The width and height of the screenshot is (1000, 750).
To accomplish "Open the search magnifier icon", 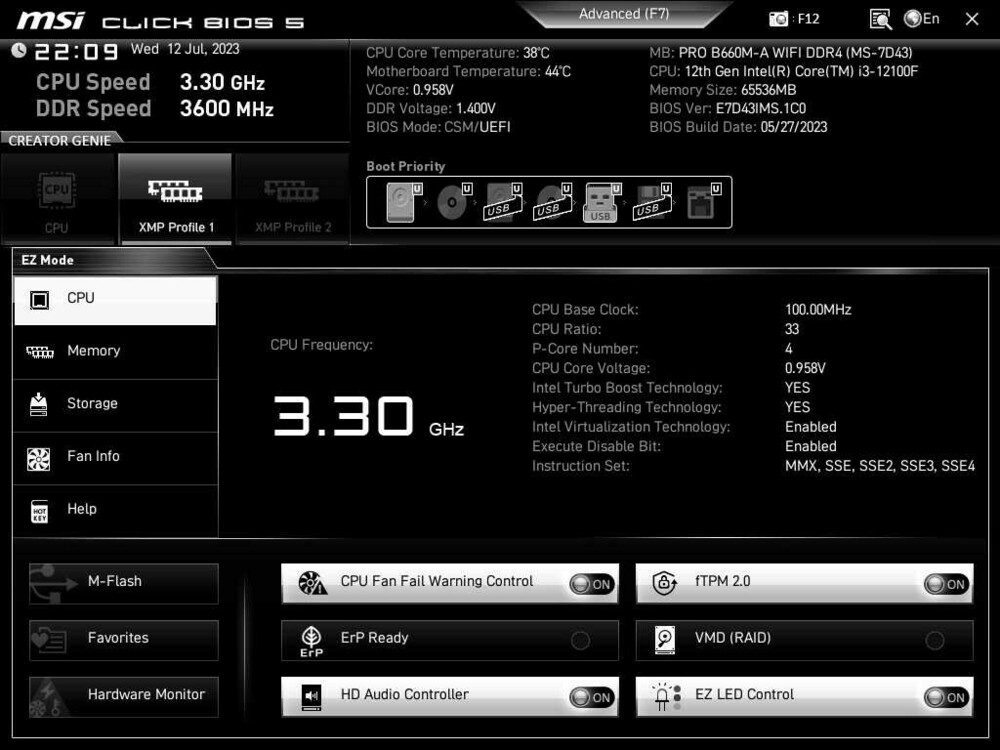I will [880, 18].
